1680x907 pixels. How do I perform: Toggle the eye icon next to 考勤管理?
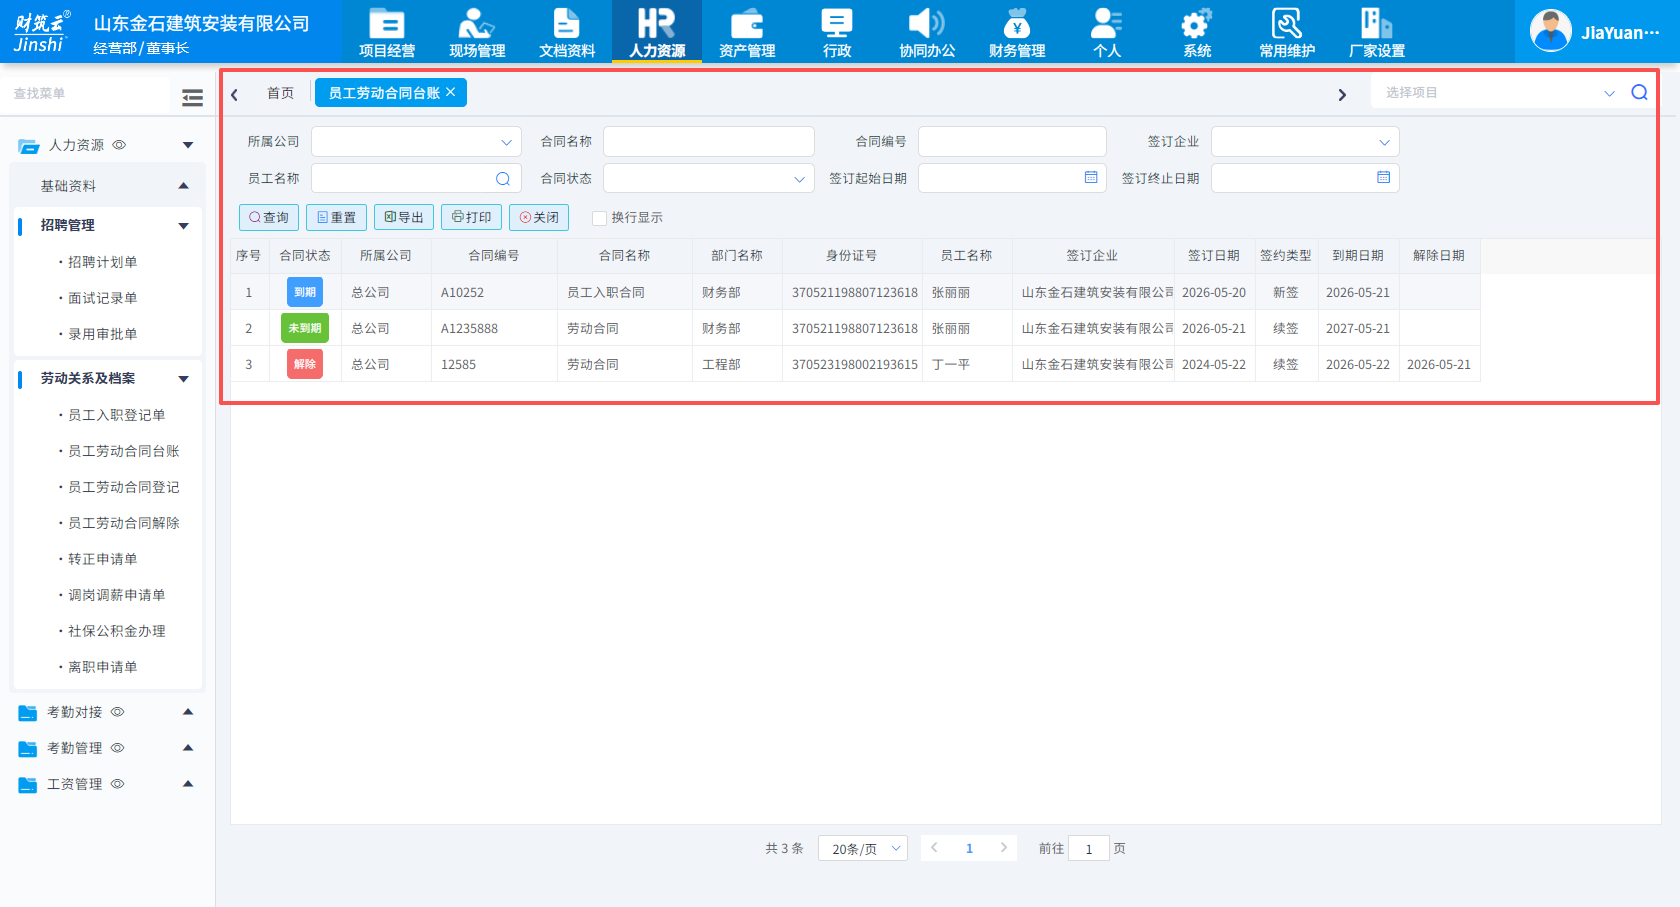[x=117, y=748]
